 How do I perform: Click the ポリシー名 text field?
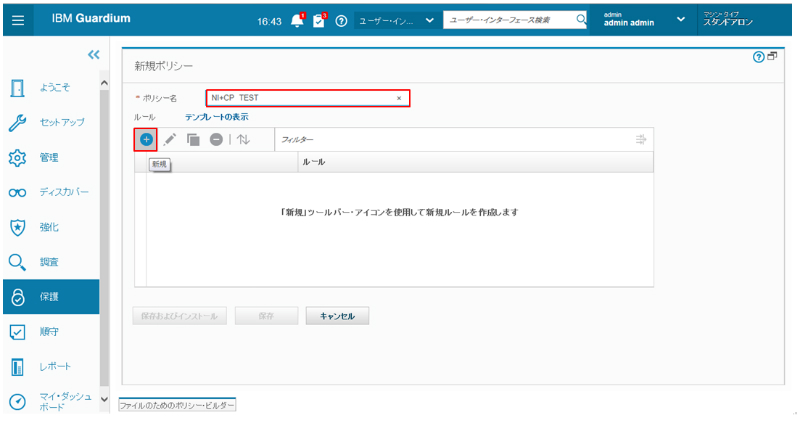pos(298,98)
